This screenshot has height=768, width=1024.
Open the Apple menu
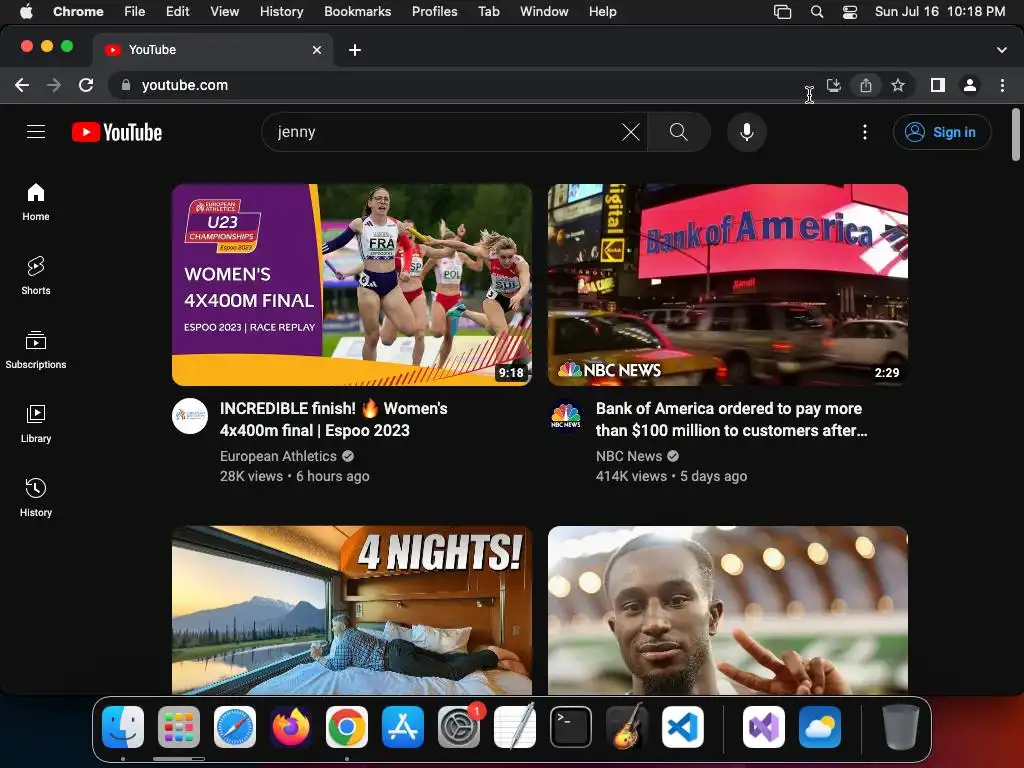[26, 11]
